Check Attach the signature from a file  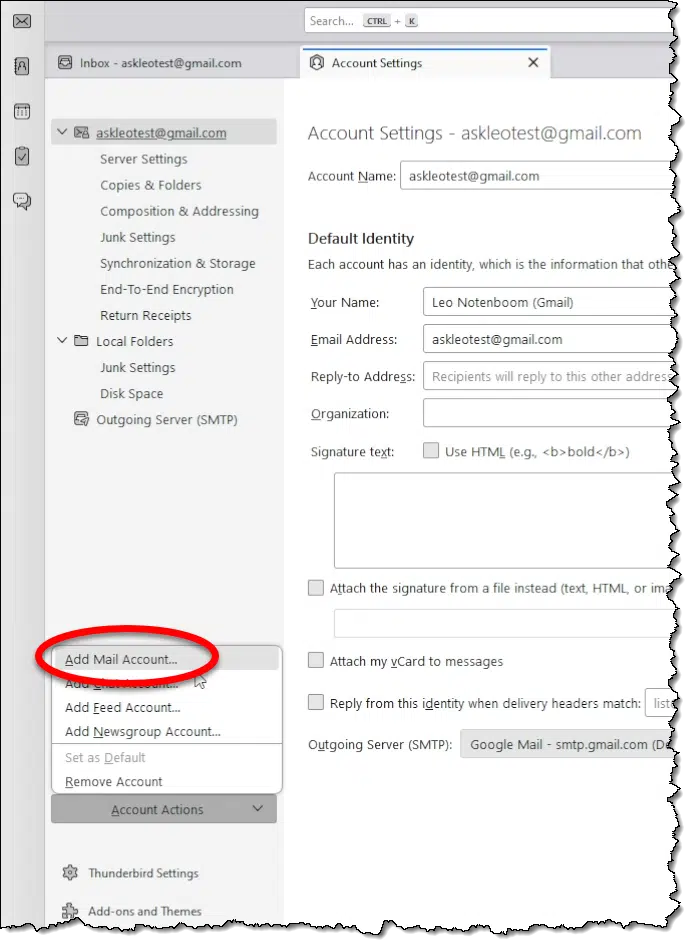click(316, 588)
